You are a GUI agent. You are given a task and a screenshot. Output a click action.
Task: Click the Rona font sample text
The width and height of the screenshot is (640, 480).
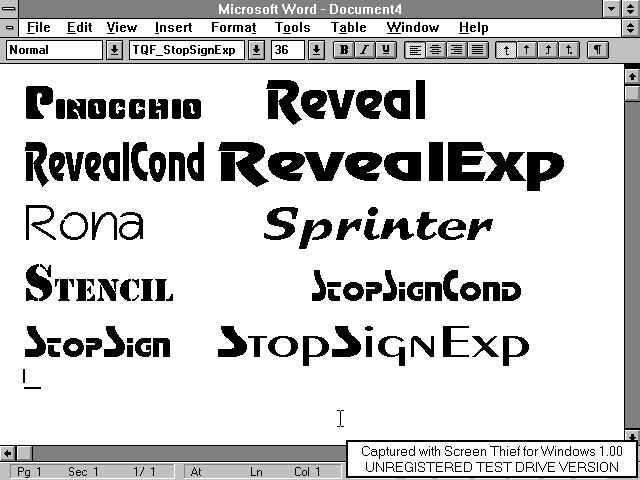[x=84, y=222]
